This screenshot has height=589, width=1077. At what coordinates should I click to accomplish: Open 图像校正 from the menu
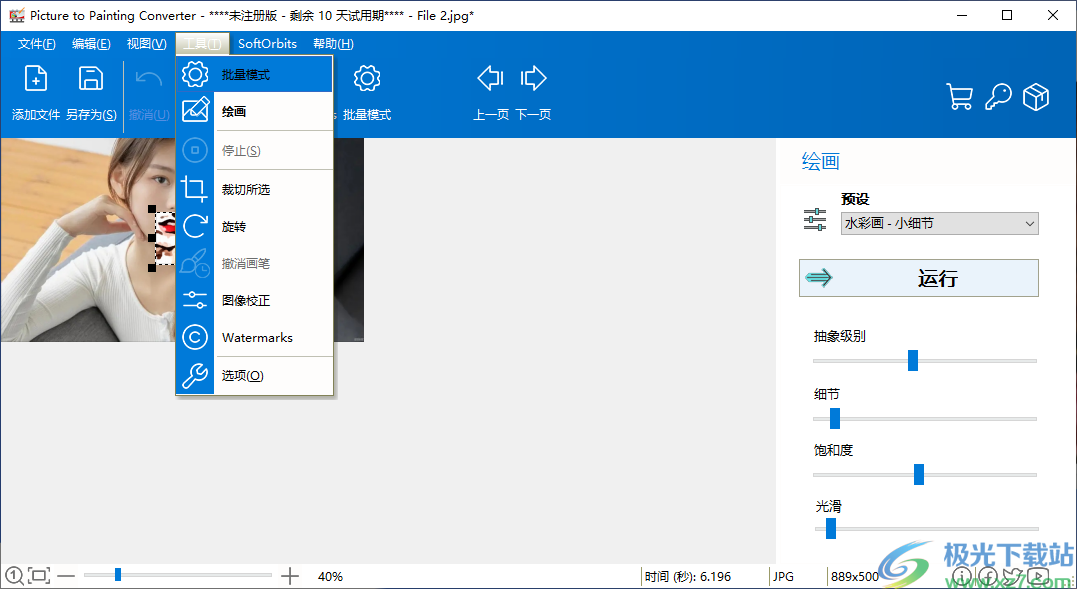(x=254, y=301)
